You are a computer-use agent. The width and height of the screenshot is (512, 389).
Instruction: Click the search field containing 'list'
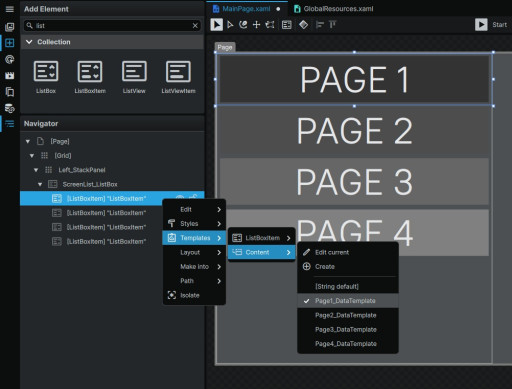click(112, 26)
